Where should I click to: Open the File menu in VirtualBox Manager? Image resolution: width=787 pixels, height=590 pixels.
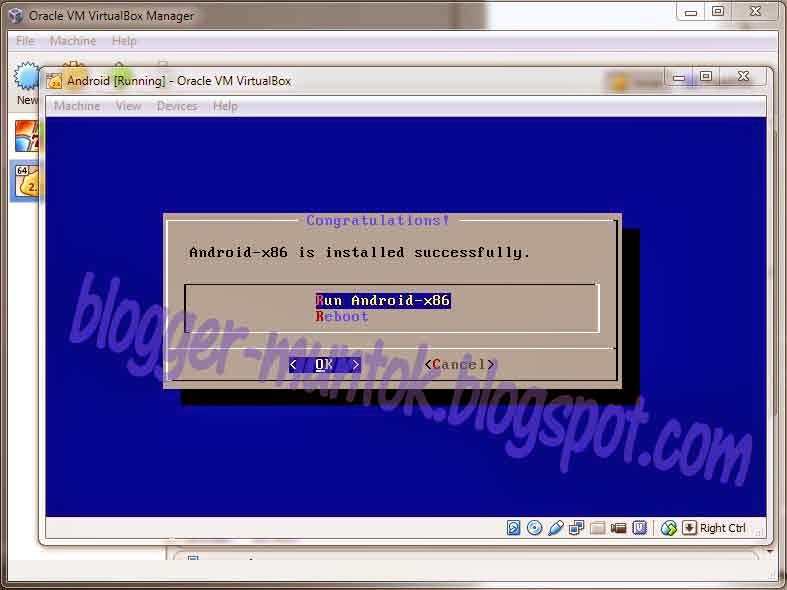point(25,41)
